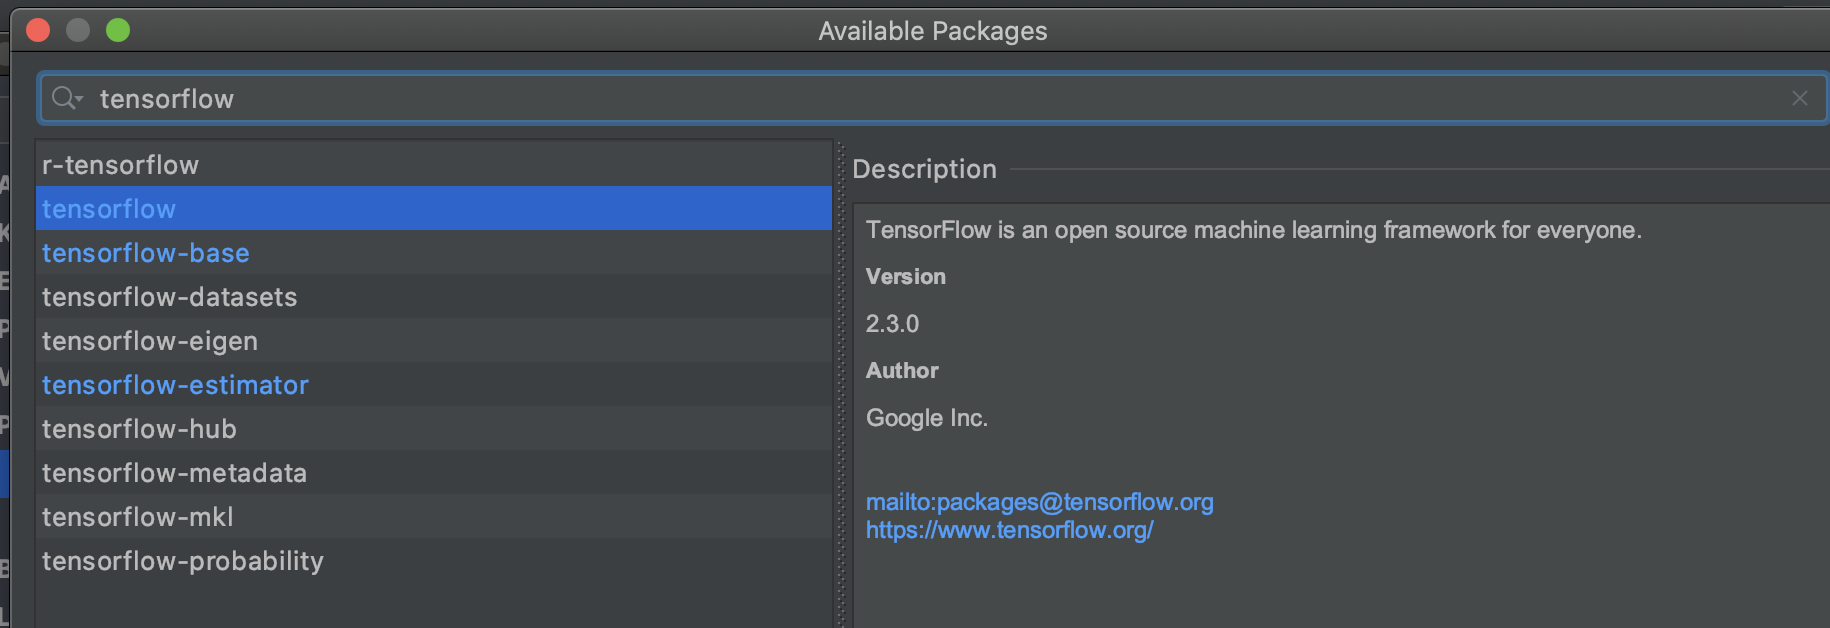Clear the search field with X icon

click(x=1799, y=98)
